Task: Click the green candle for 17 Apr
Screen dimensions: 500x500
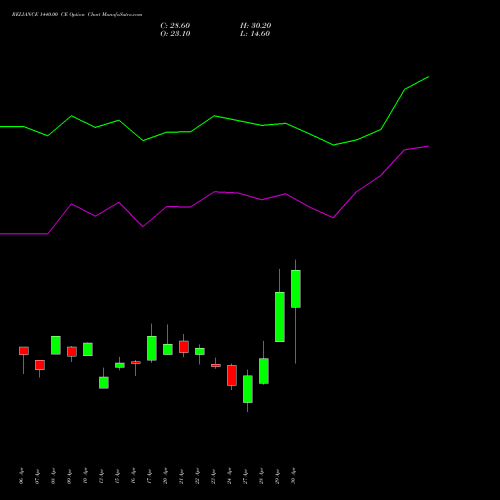Action: (x=152, y=348)
